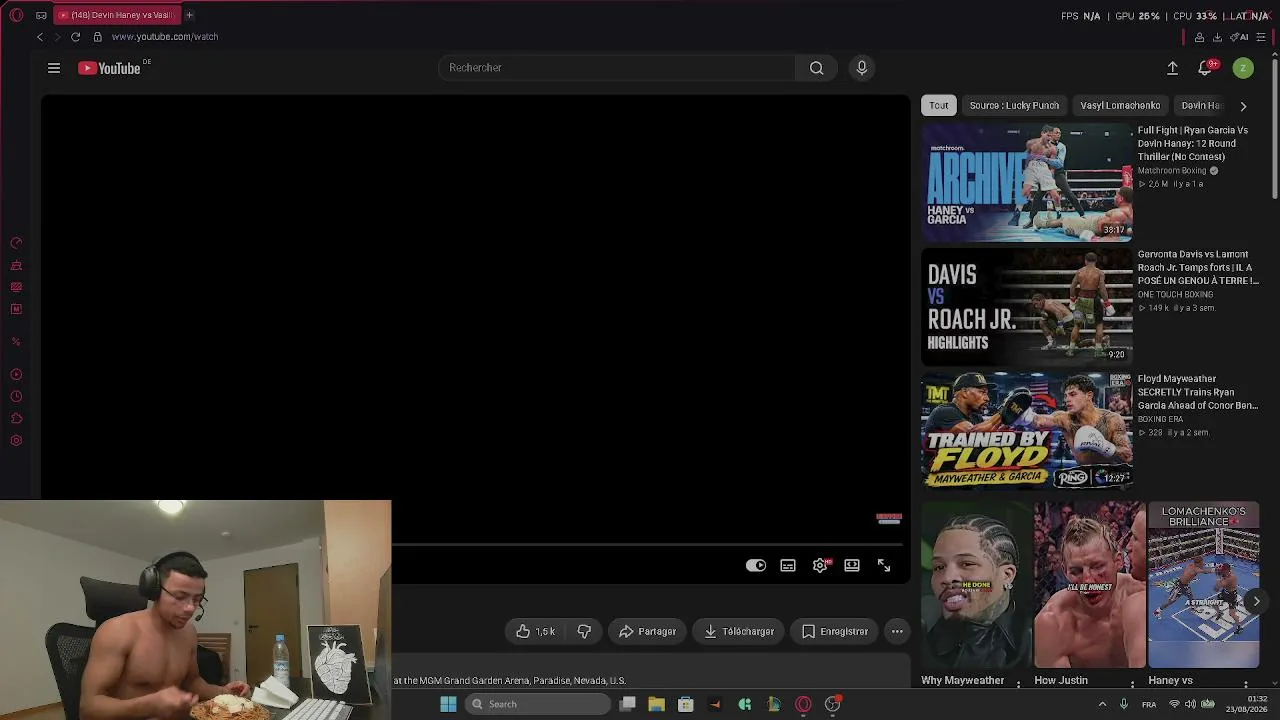Select the Vasyl Lomachenko filter chip
This screenshot has width=1280, height=720.
tap(1120, 106)
